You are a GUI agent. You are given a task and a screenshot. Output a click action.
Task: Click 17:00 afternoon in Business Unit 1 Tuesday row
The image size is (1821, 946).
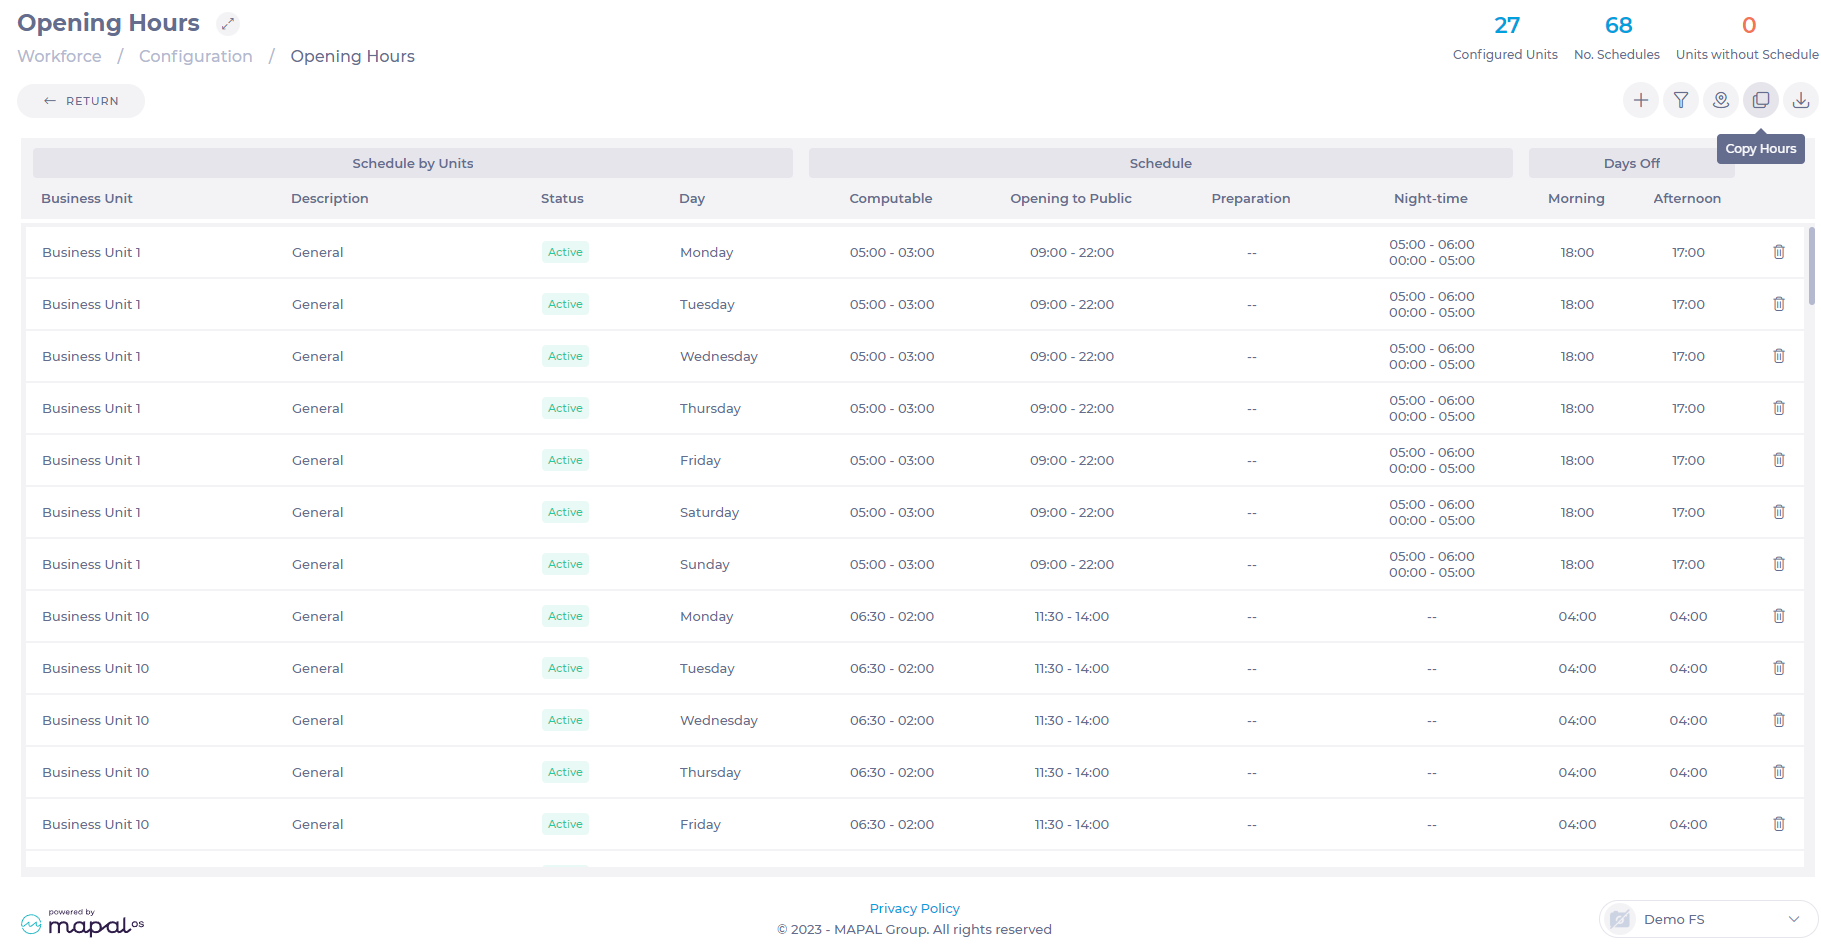pyautogui.click(x=1688, y=304)
